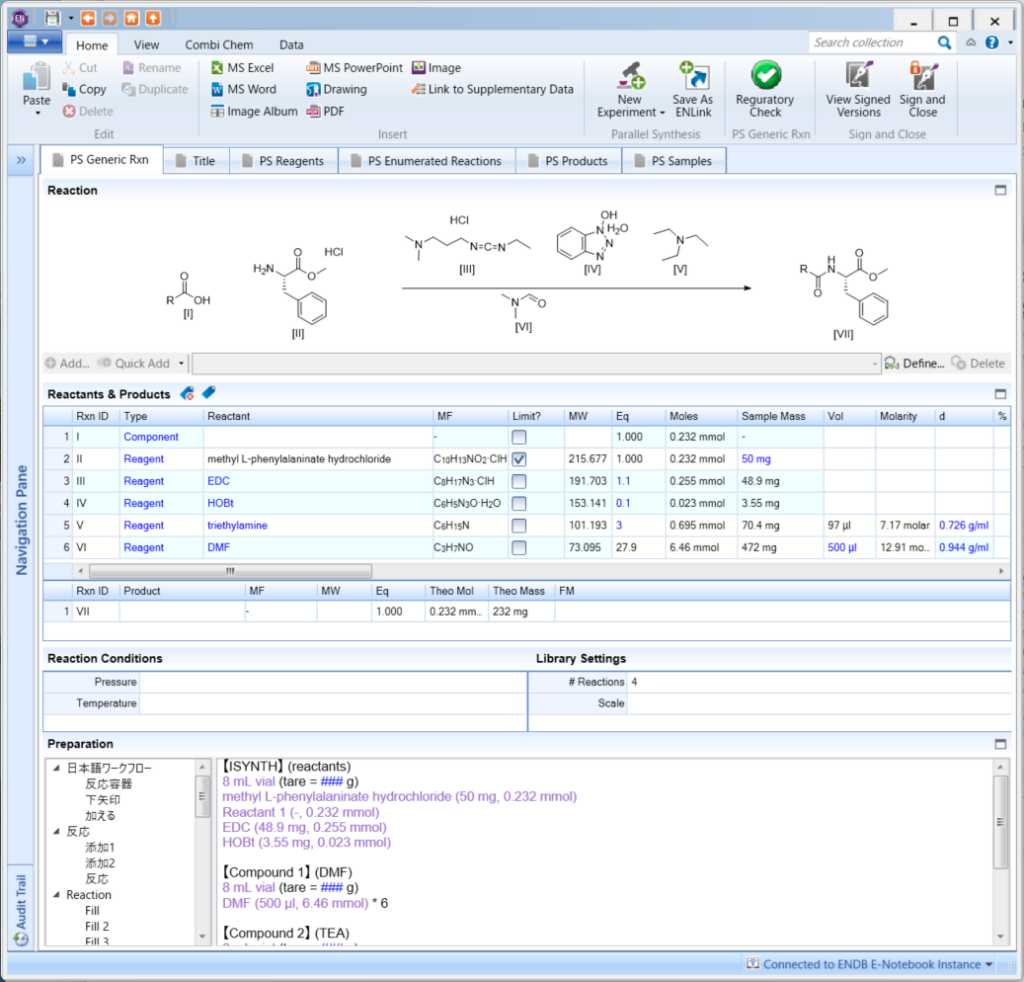Expand the Quick Add dropdown
This screenshot has height=982, width=1024.
[181, 364]
